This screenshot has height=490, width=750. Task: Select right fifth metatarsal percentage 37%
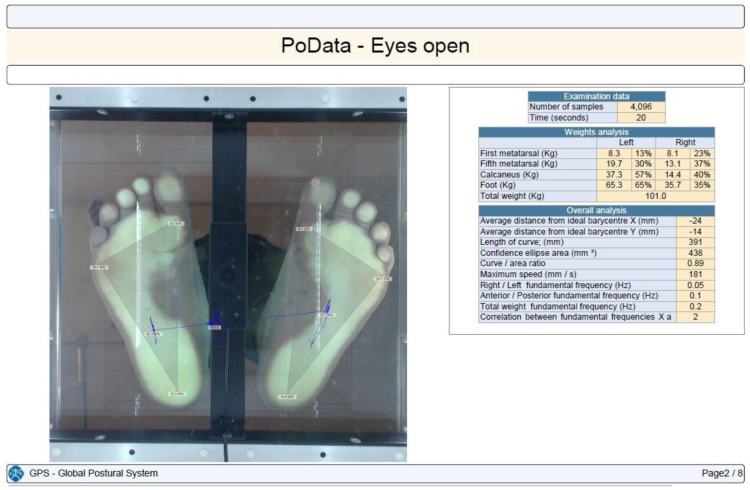pyautogui.click(x=702, y=164)
